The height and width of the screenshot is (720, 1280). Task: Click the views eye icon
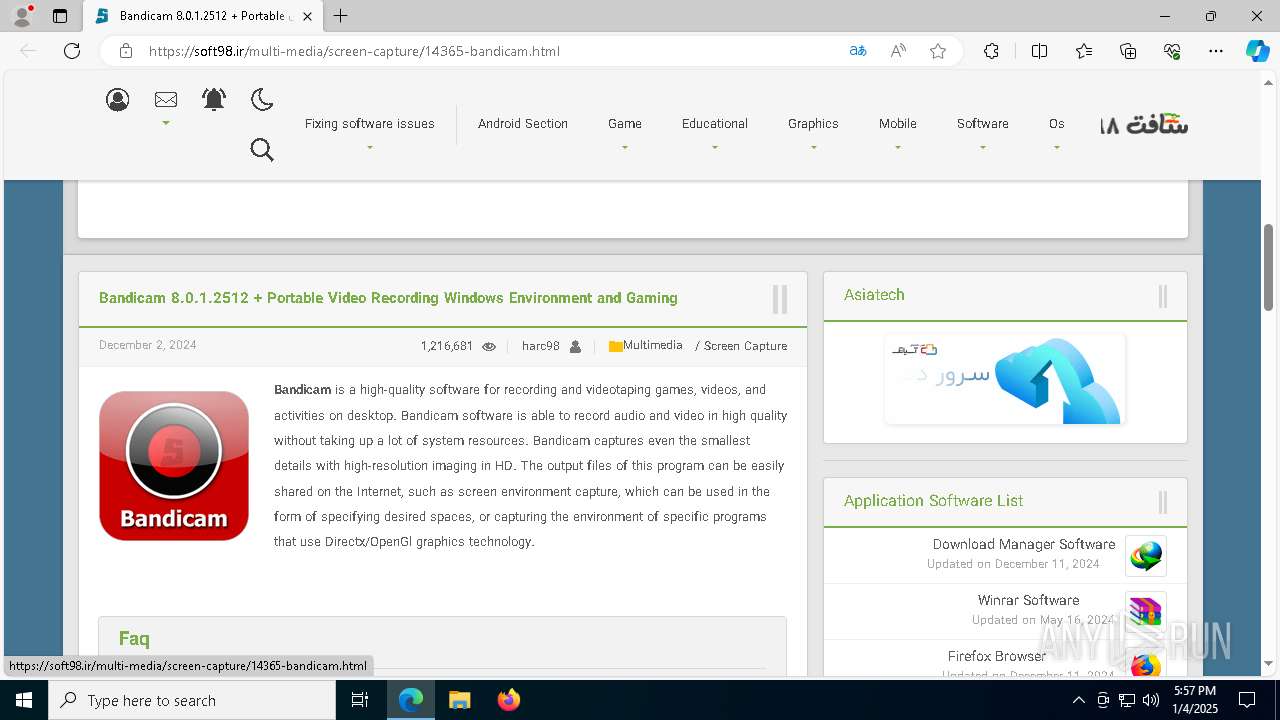point(489,347)
